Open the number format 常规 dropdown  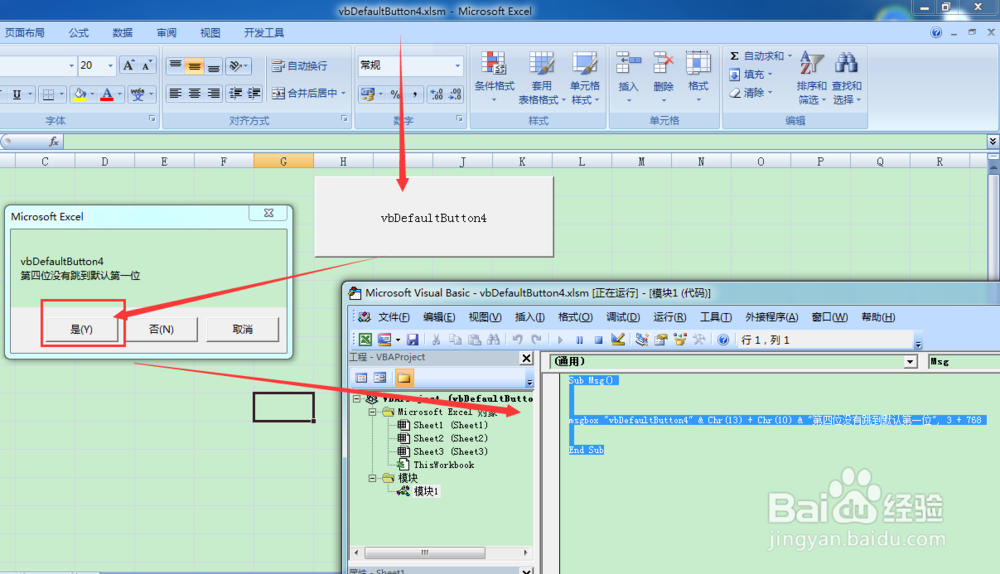click(457, 65)
